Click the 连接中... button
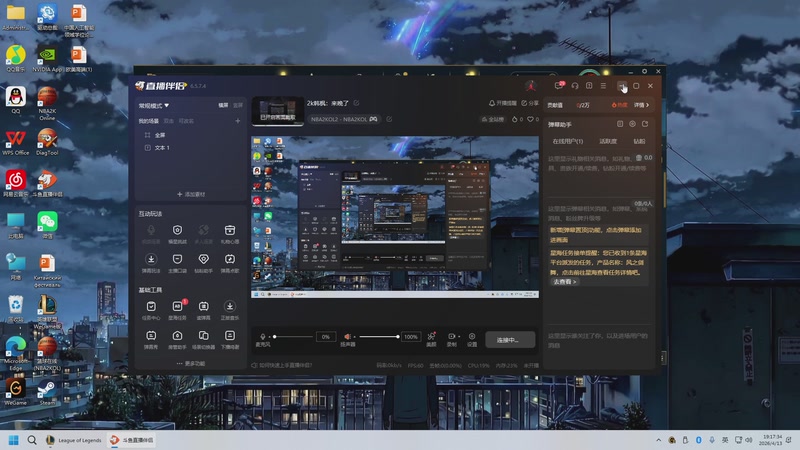 (510, 340)
